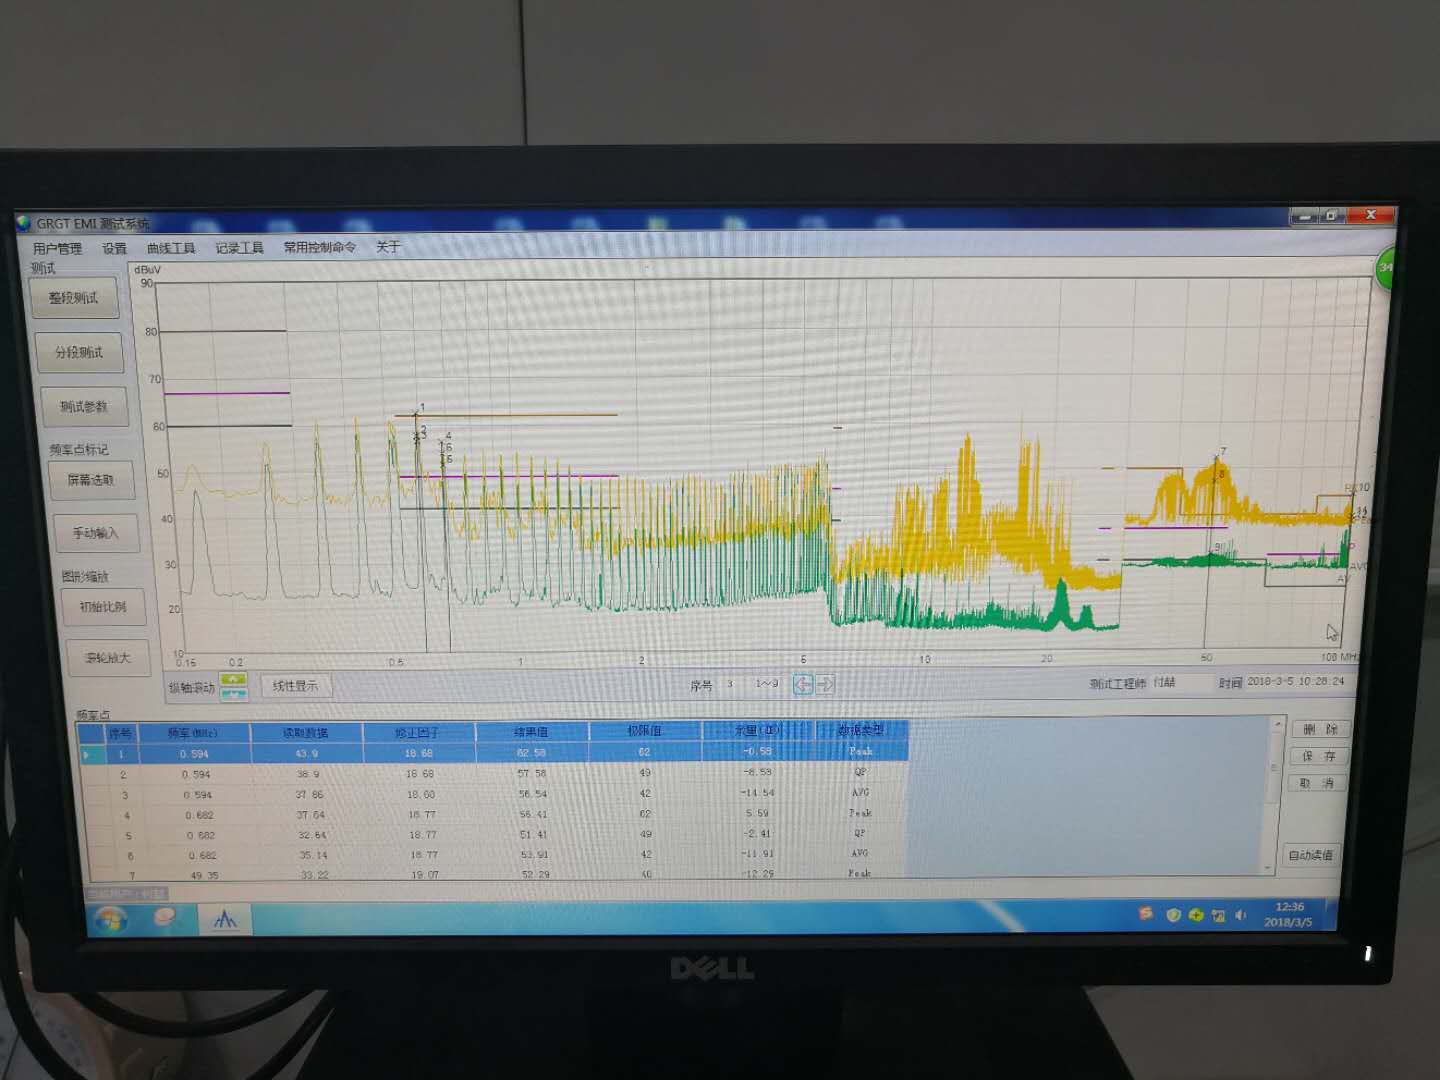The height and width of the screenshot is (1080, 1440).
Task: Open the 关于 menu
Action: click(388, 246)
